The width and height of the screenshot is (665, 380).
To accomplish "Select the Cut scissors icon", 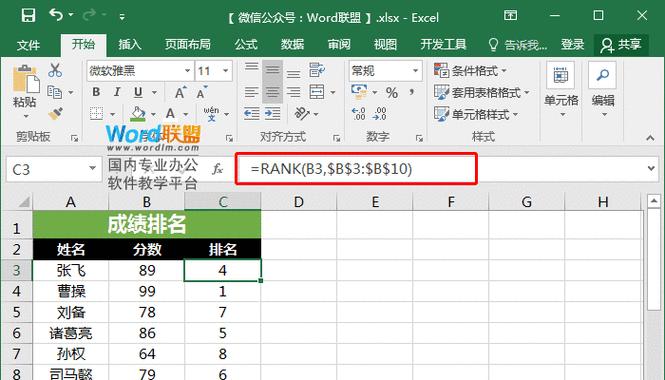I will click(x=55, y=70).
